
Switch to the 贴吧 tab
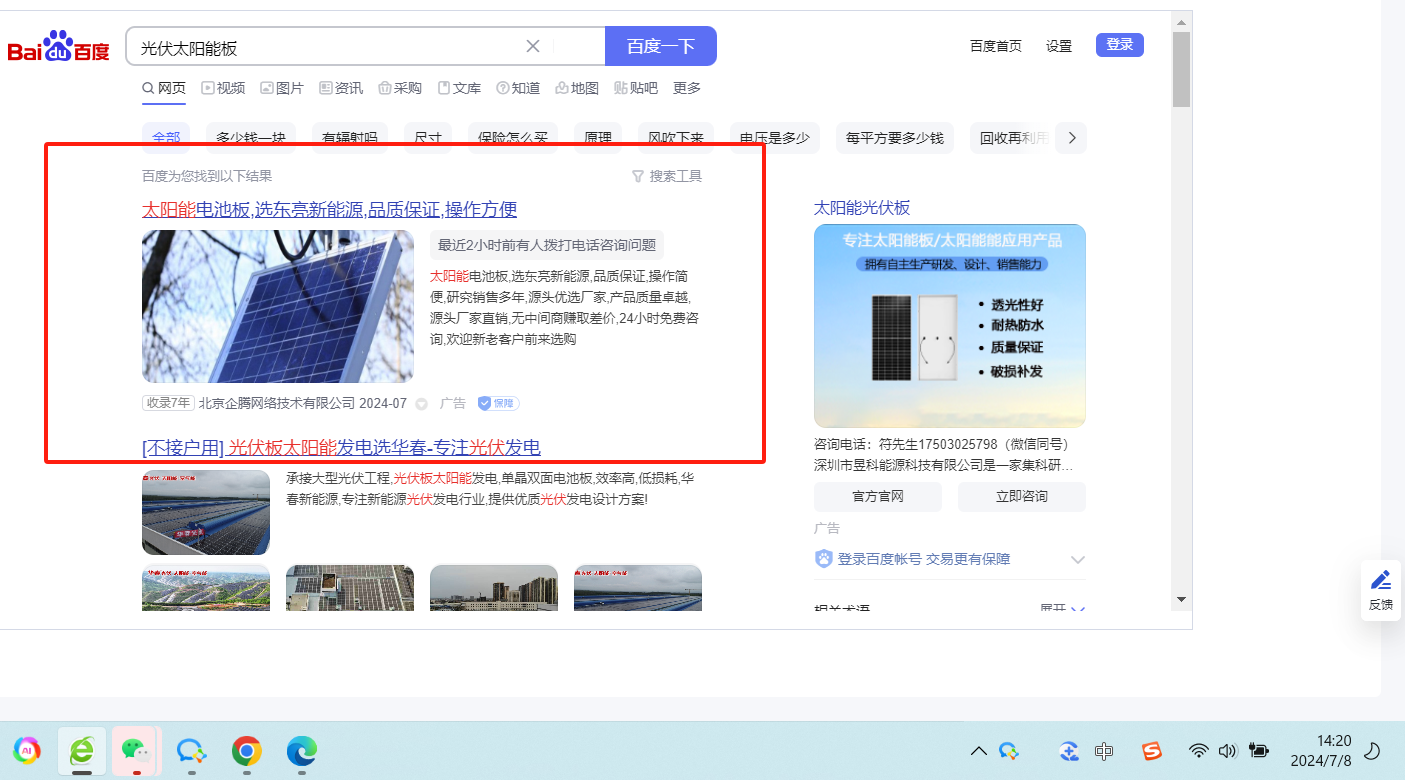pos(636,88)
